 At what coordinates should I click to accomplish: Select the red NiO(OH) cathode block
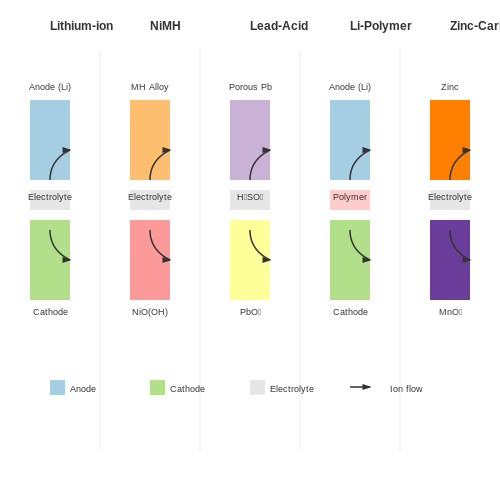pos(150,260)
